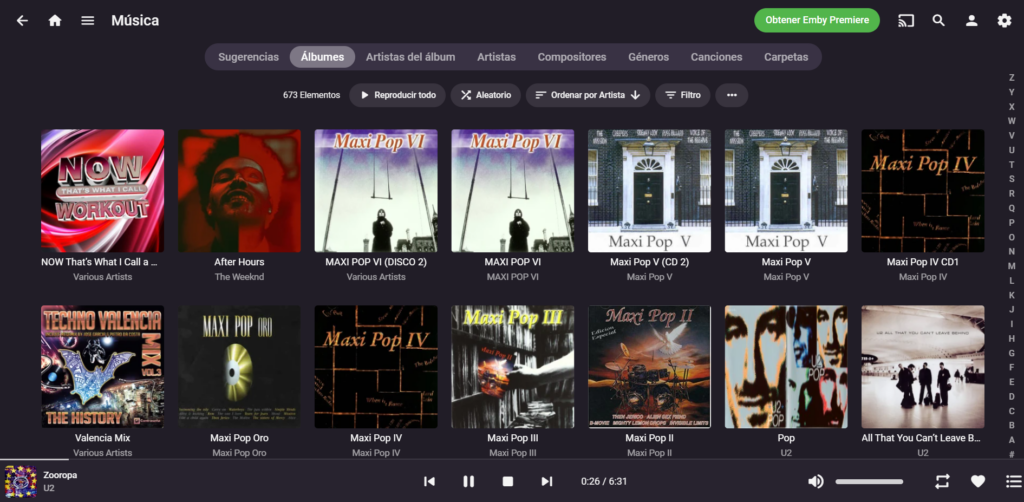Open the U2 Pop album cover
Image resolution: width=1024 pixels, height=502 pixels.
click(786, 367)
